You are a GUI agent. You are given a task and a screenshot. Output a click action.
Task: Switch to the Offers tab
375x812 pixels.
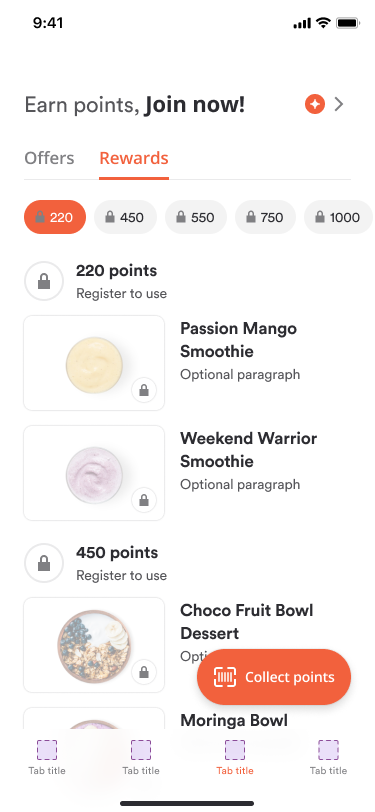pos(49,158)
